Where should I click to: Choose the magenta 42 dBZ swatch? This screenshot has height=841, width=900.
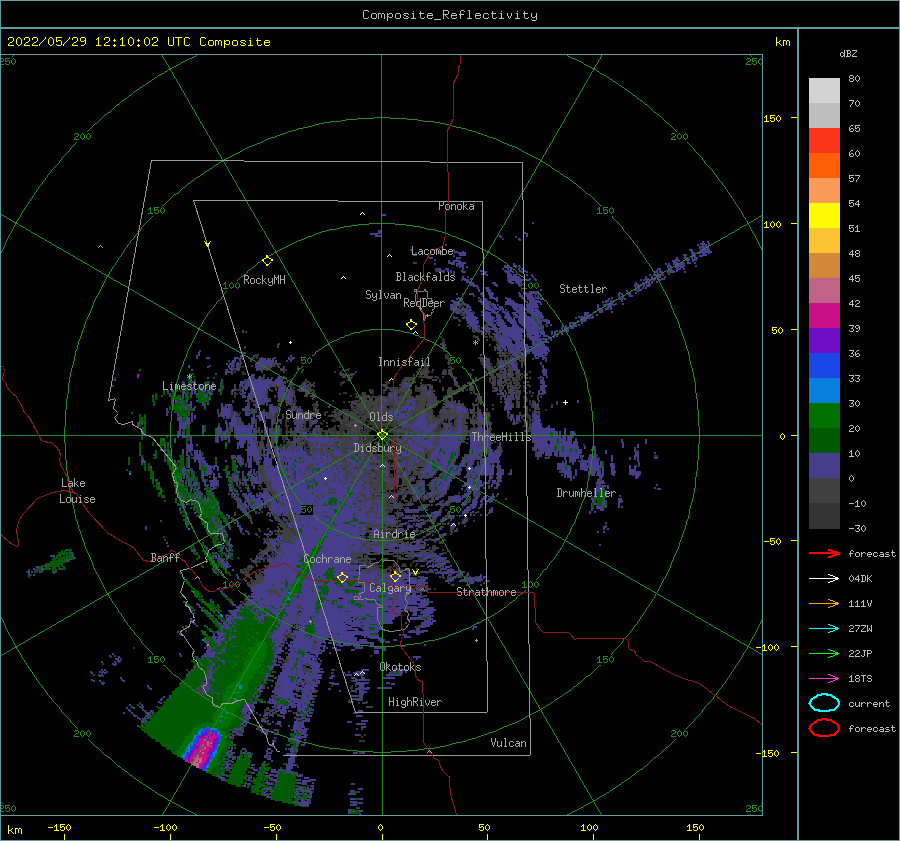tap(824, 315)
